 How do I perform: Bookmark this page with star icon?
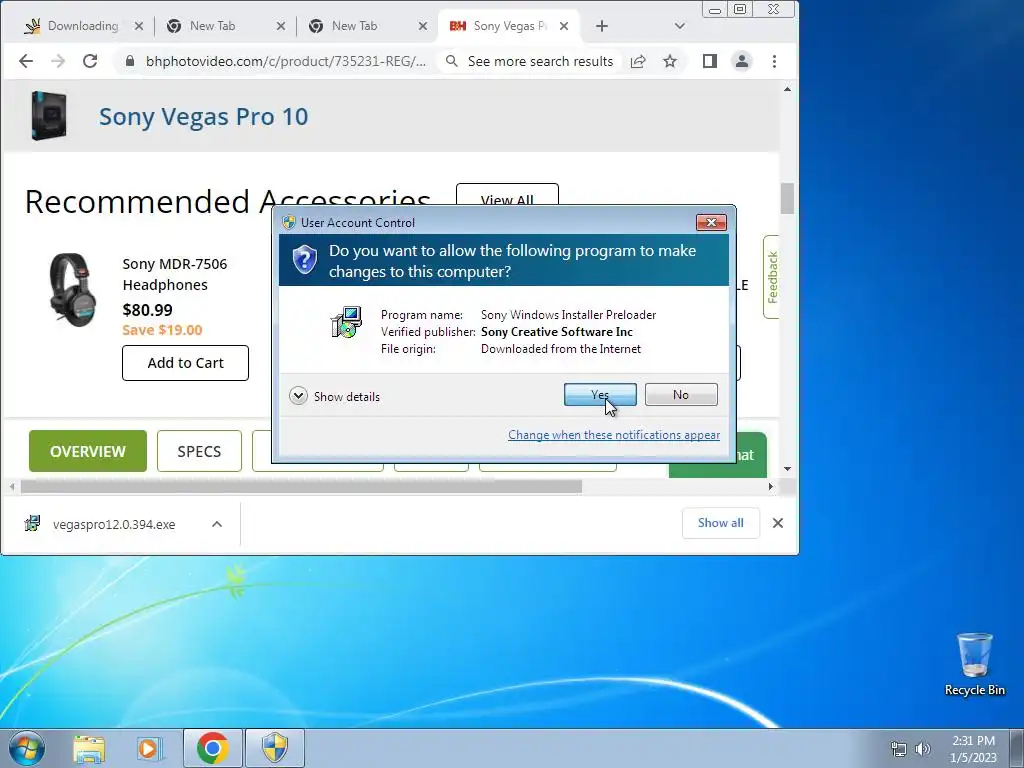pos(670,61)
